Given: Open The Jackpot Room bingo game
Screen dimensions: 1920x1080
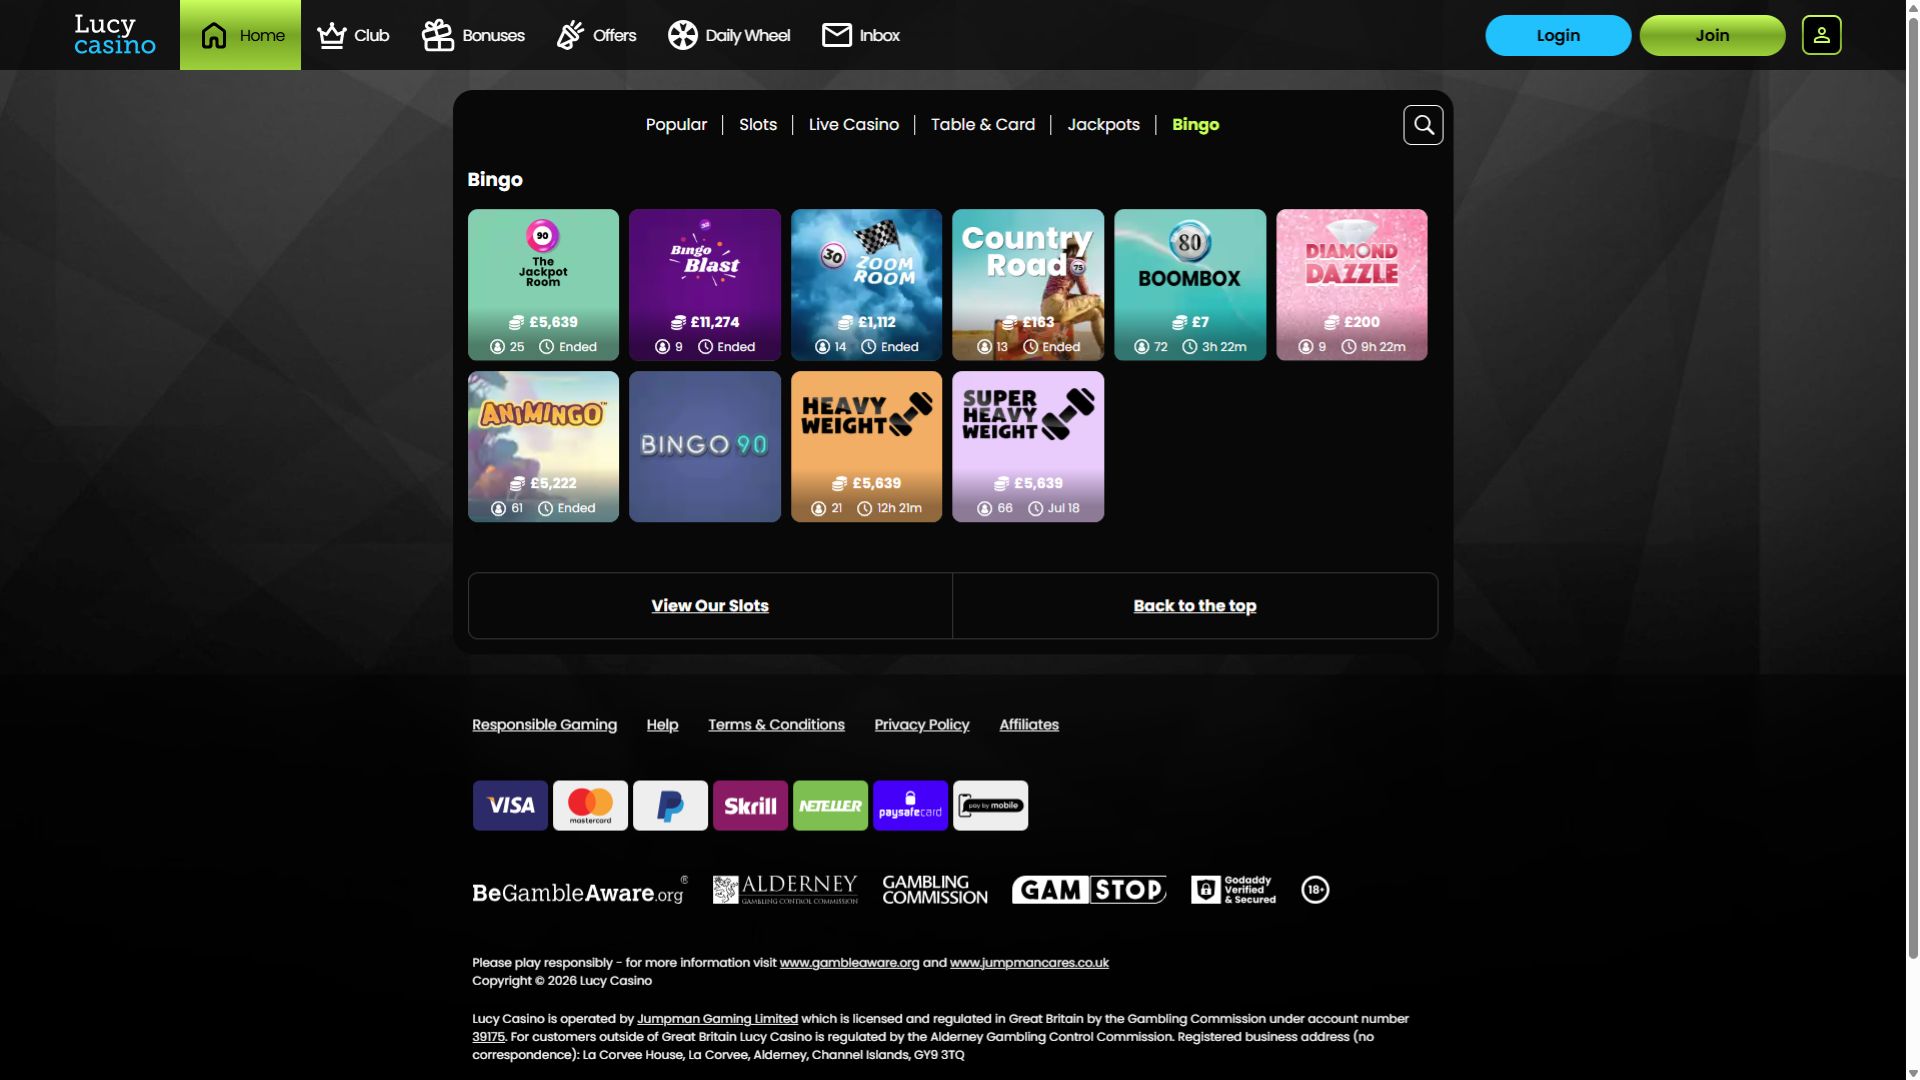Looking at the screenshot, I should (x=543, y=284).
